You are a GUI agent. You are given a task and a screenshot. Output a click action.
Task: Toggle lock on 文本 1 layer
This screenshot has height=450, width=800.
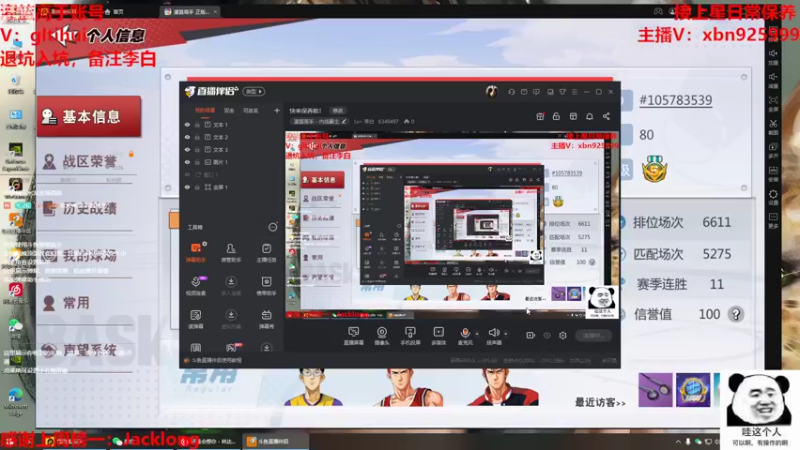[197, 124]
